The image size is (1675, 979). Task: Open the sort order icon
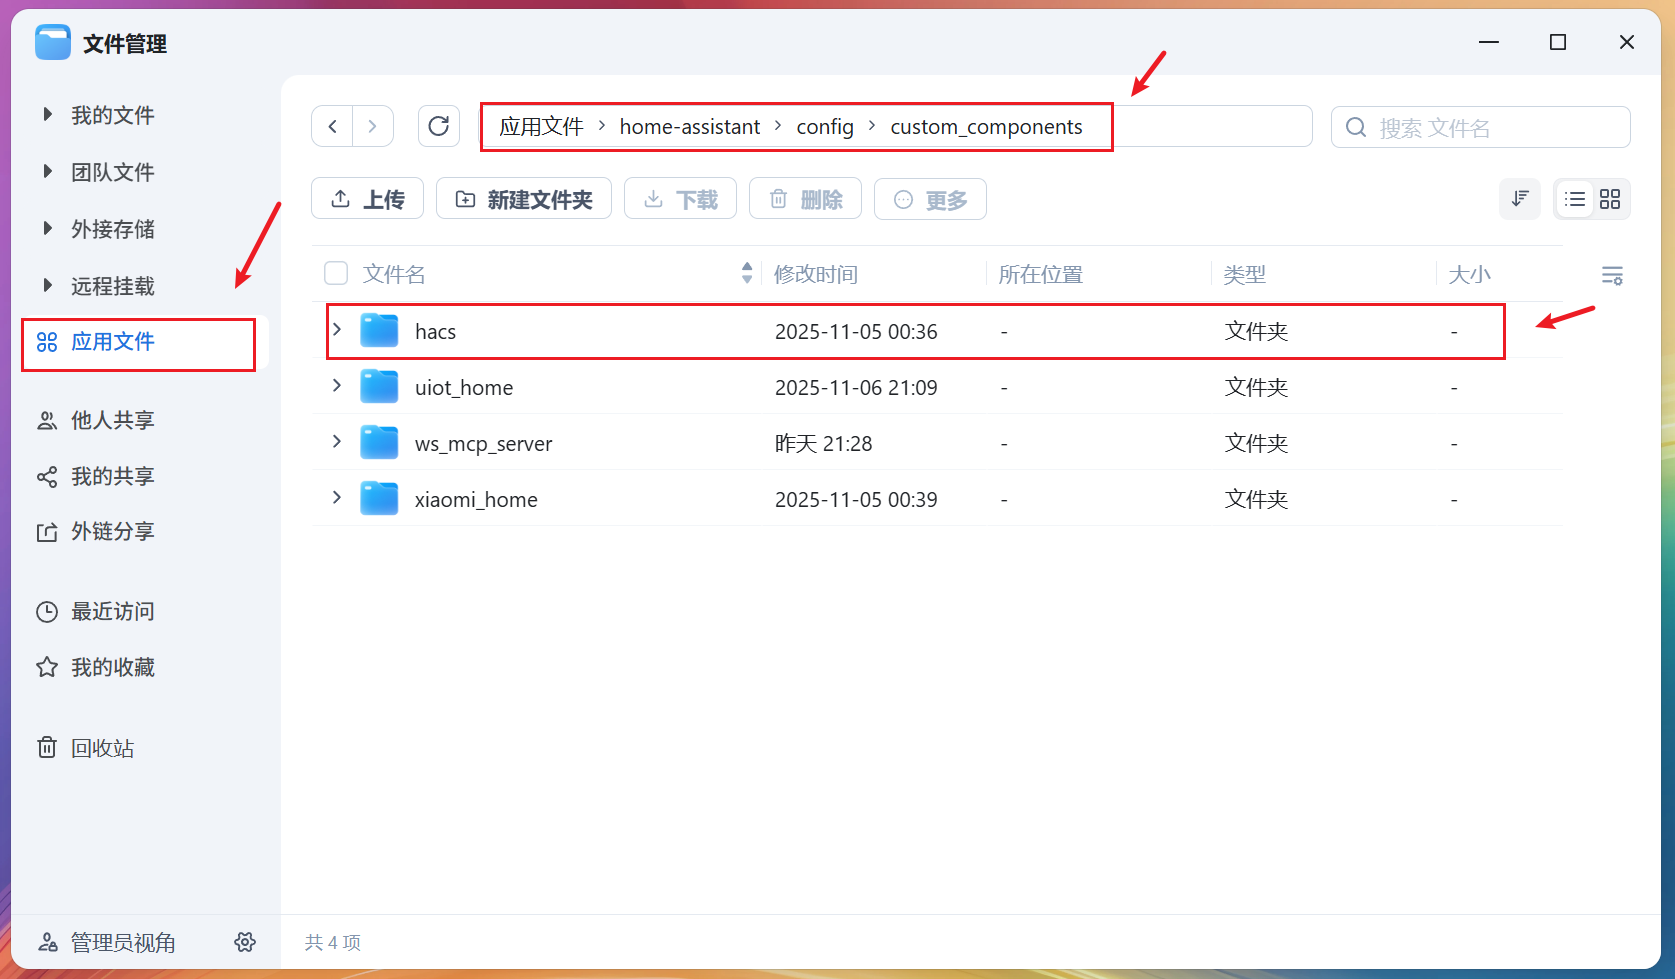coord(1519,199)
